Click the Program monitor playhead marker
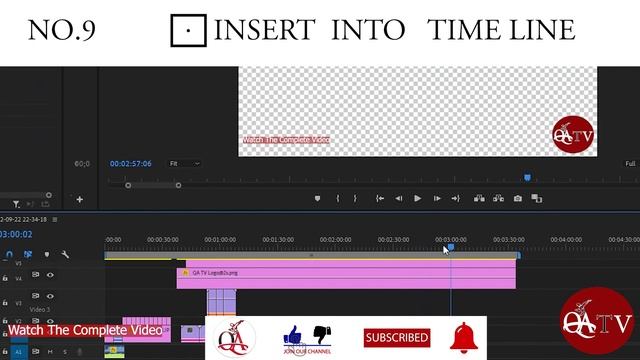The image size is (640, 360). pos(527,178)
